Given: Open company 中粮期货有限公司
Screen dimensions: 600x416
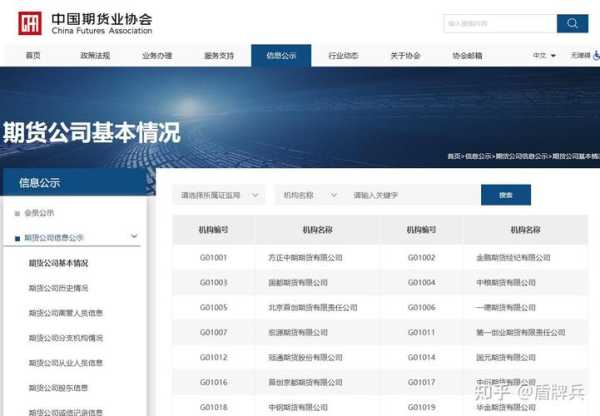Looking at the screenshot, I should coord(505,282).
